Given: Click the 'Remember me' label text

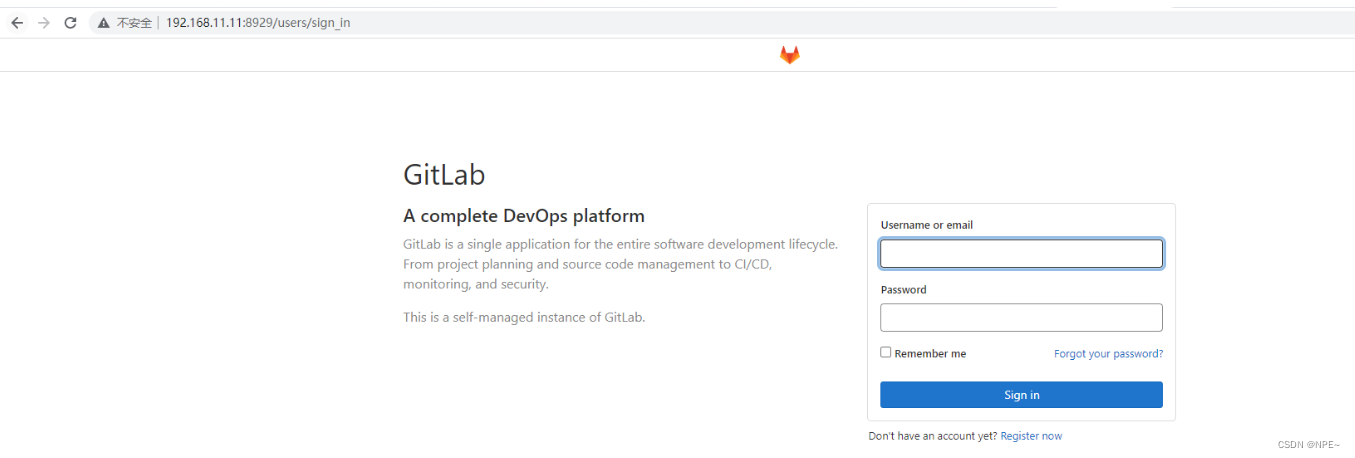Looking at the screenshot, I should click(x=930, y=354).
